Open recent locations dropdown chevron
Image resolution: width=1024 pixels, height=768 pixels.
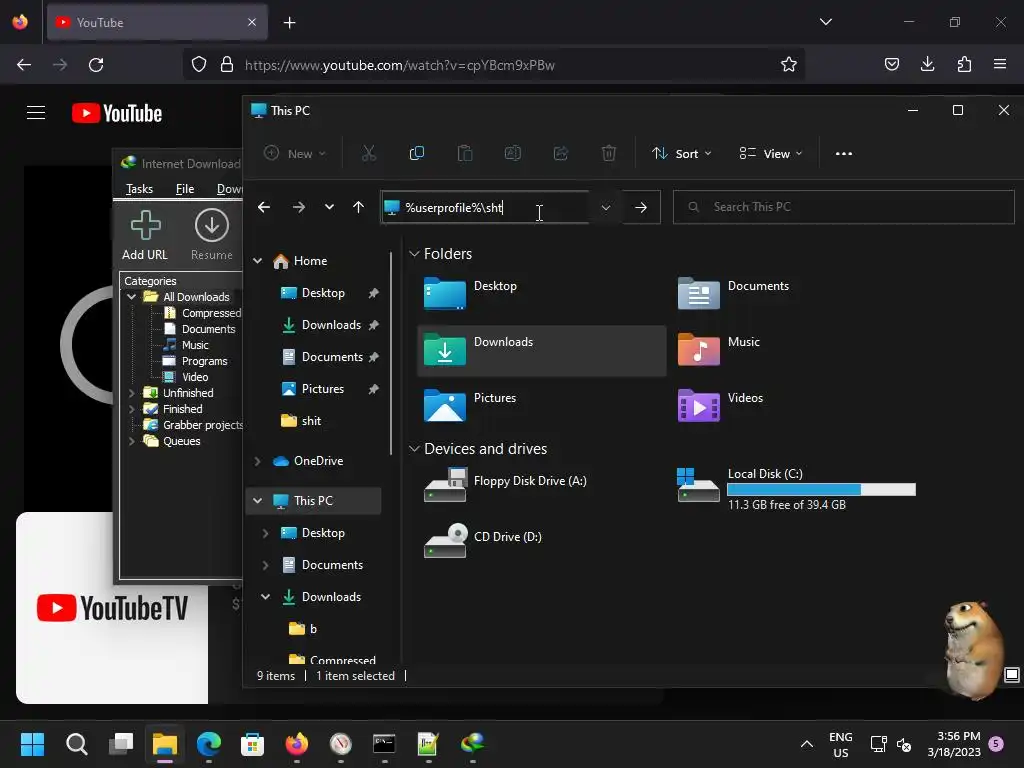point(329,207)
